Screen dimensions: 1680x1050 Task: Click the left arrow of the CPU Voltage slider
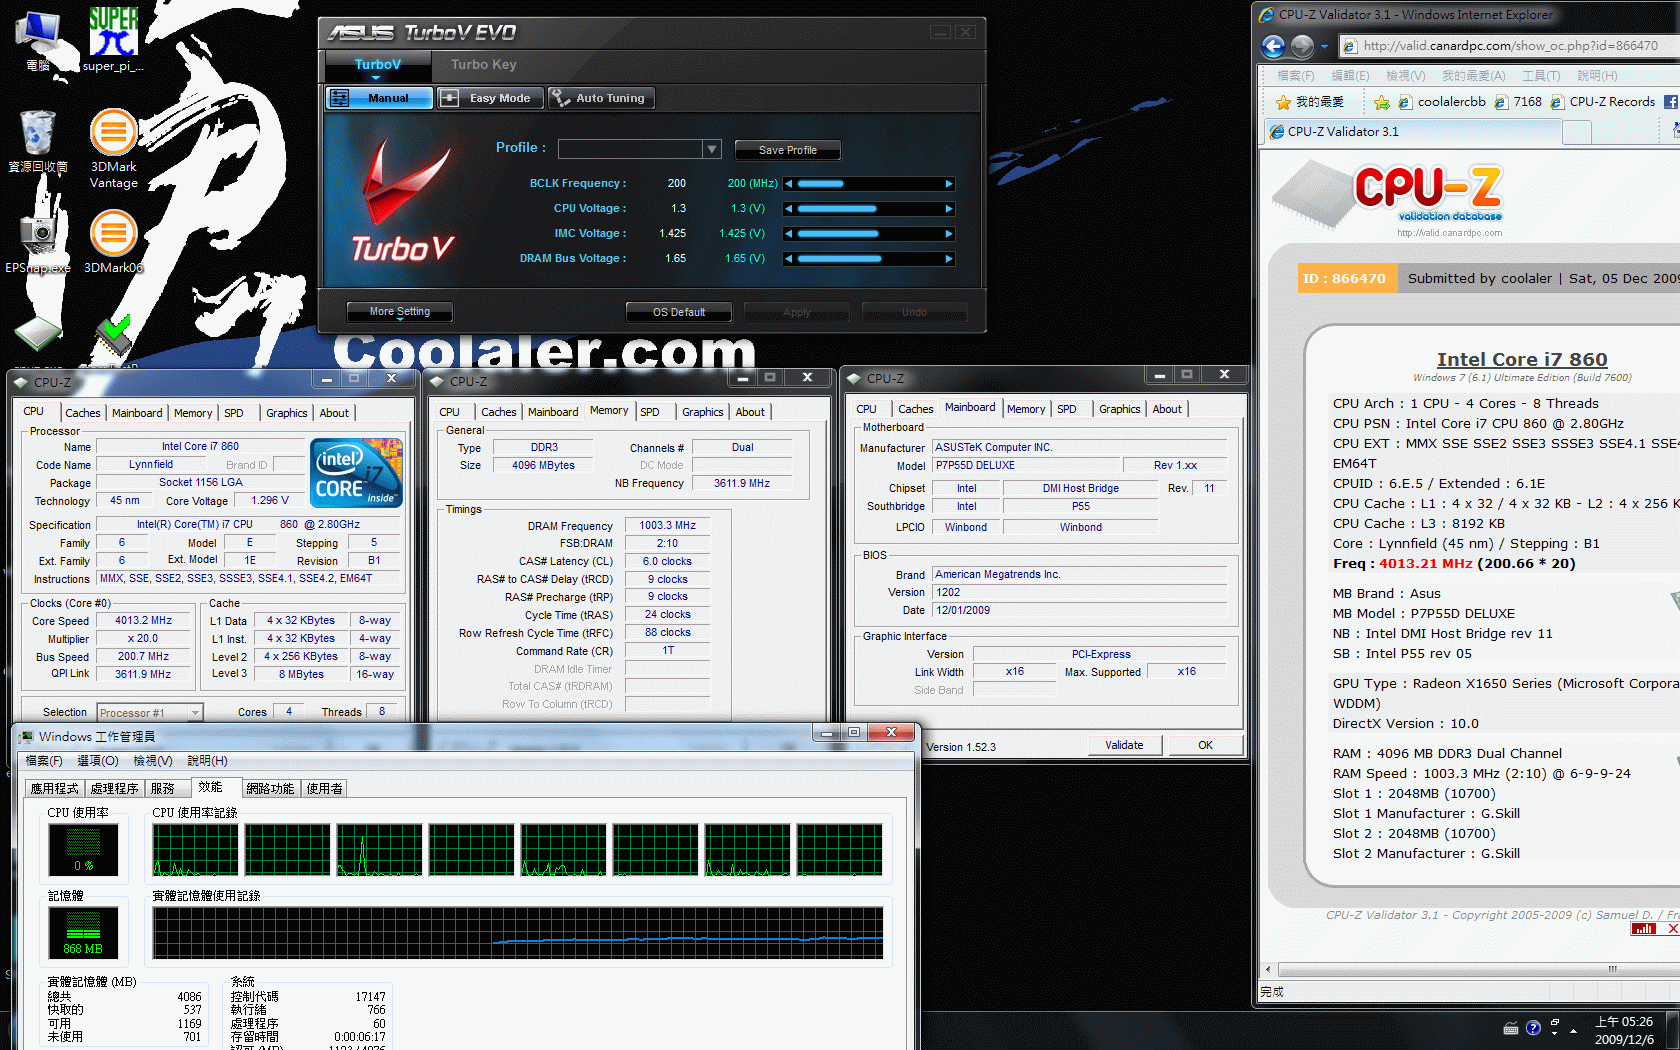tap(789, 209)
